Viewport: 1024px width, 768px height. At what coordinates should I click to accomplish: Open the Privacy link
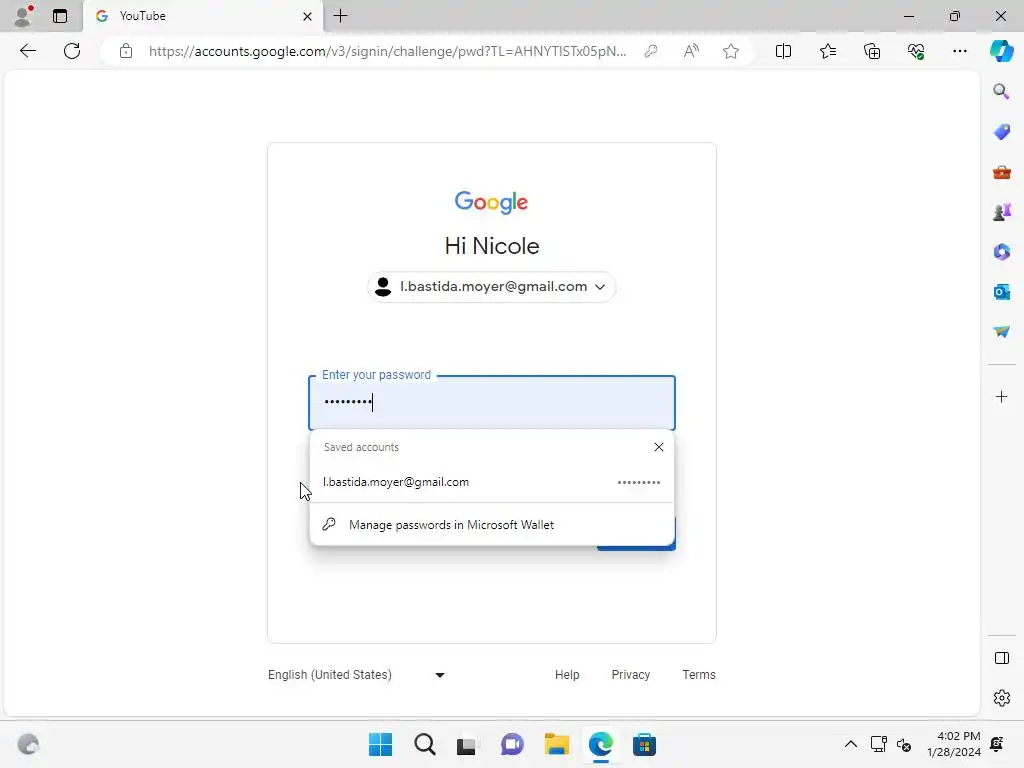(x=630, y=675)
